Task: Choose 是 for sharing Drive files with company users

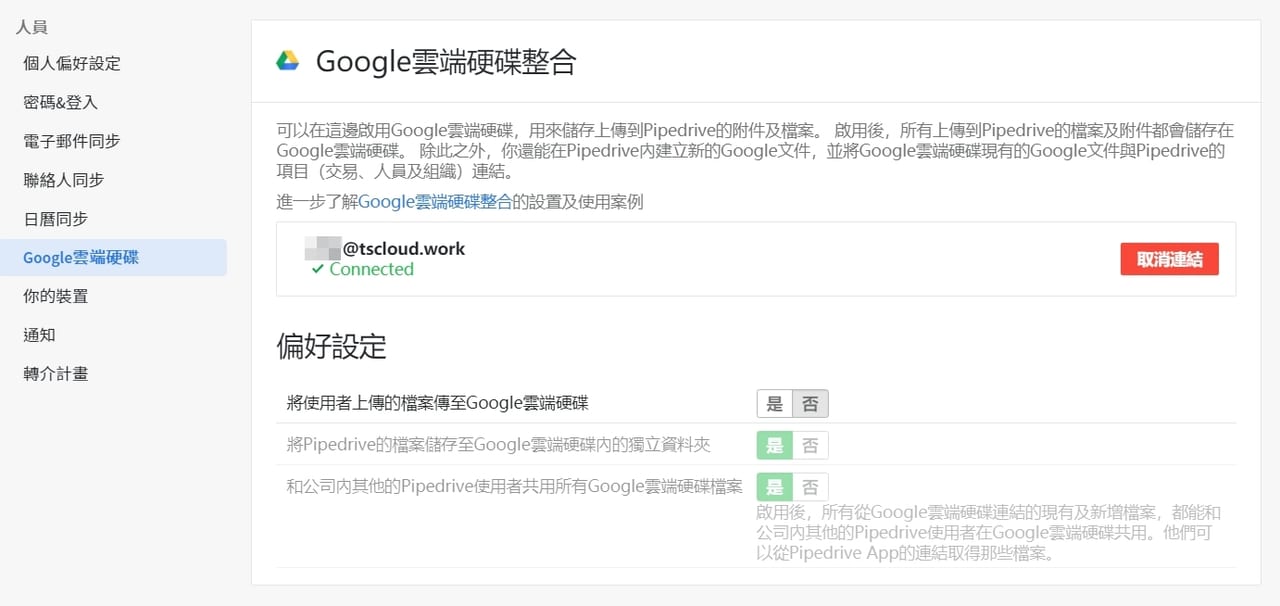Action: pos(775,487)
